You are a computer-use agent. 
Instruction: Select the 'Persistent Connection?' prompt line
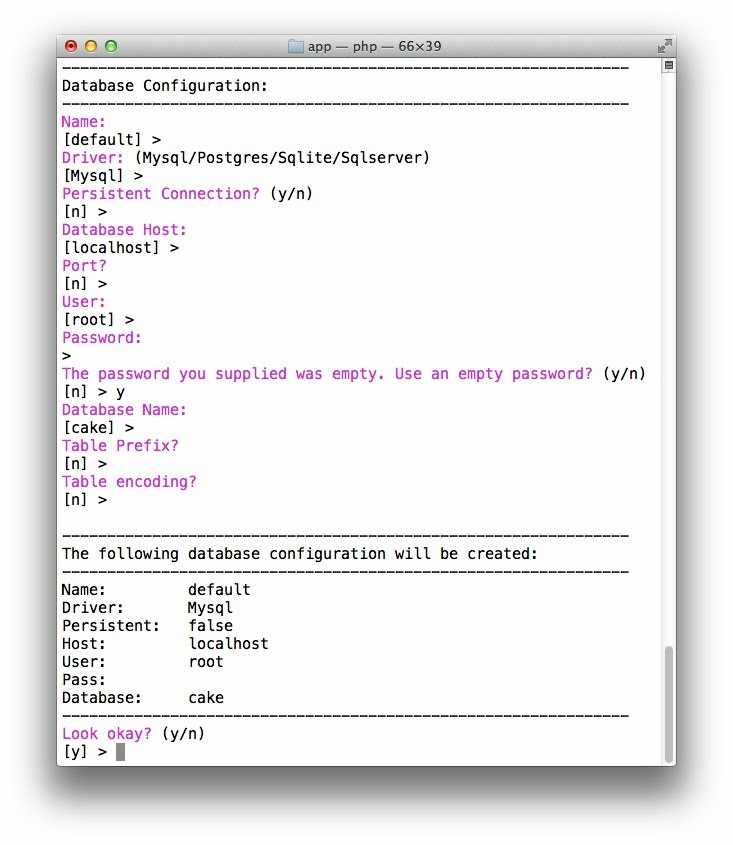point(160,194)
